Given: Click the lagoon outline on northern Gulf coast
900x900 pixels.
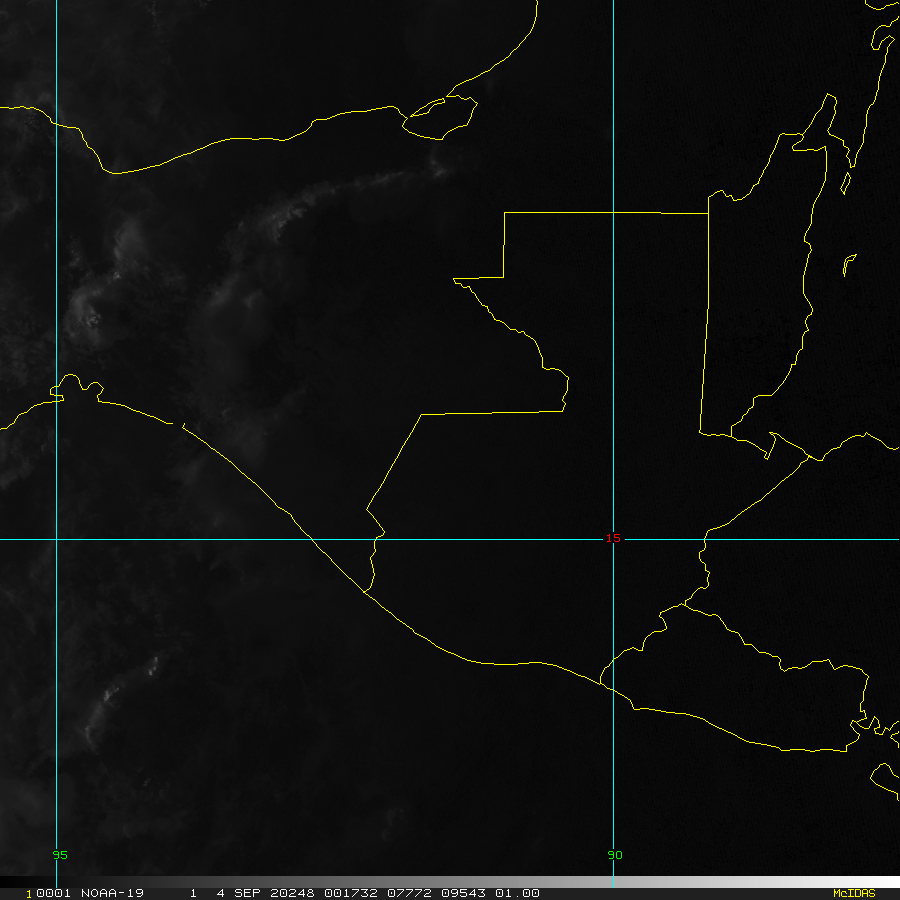Looking at the screenshot, I should [440, 118].
